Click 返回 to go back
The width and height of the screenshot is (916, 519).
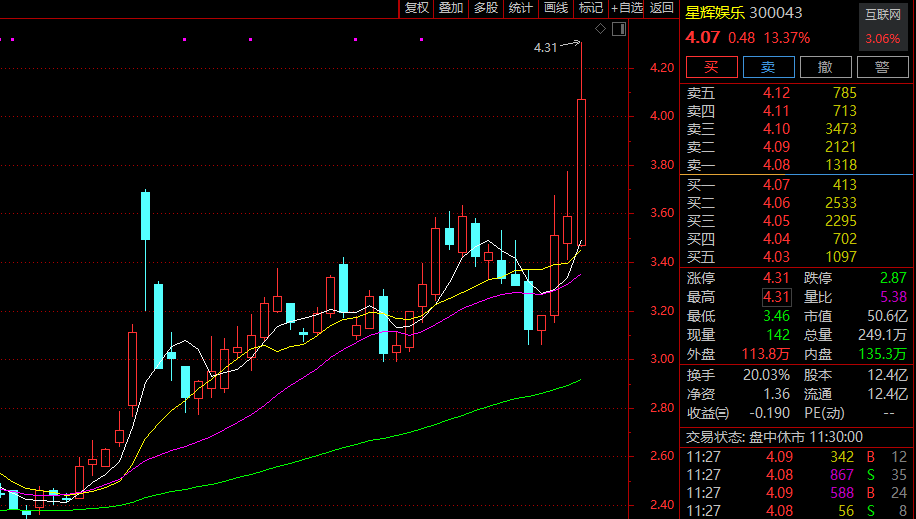[662, 8]
